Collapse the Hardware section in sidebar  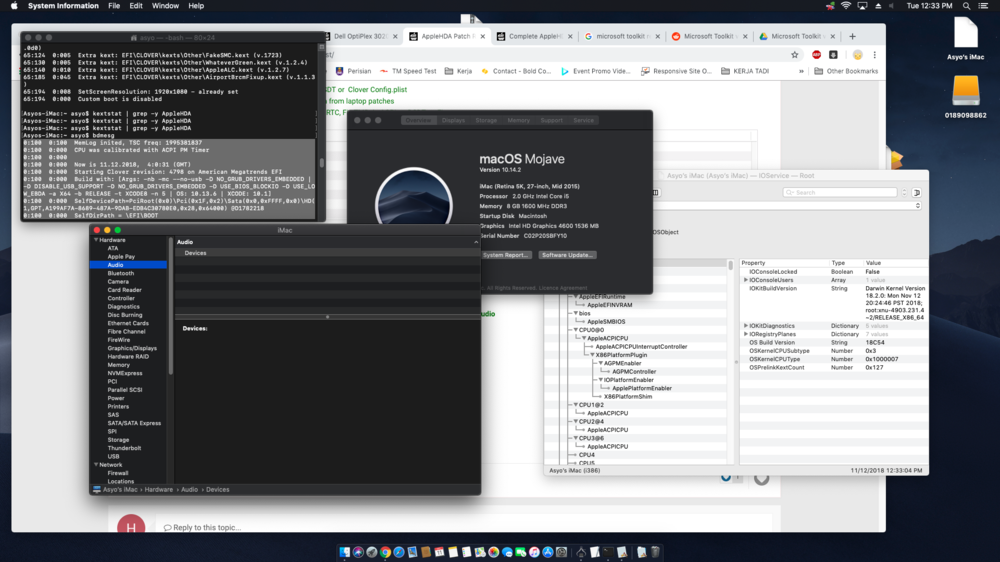point(96,240)
